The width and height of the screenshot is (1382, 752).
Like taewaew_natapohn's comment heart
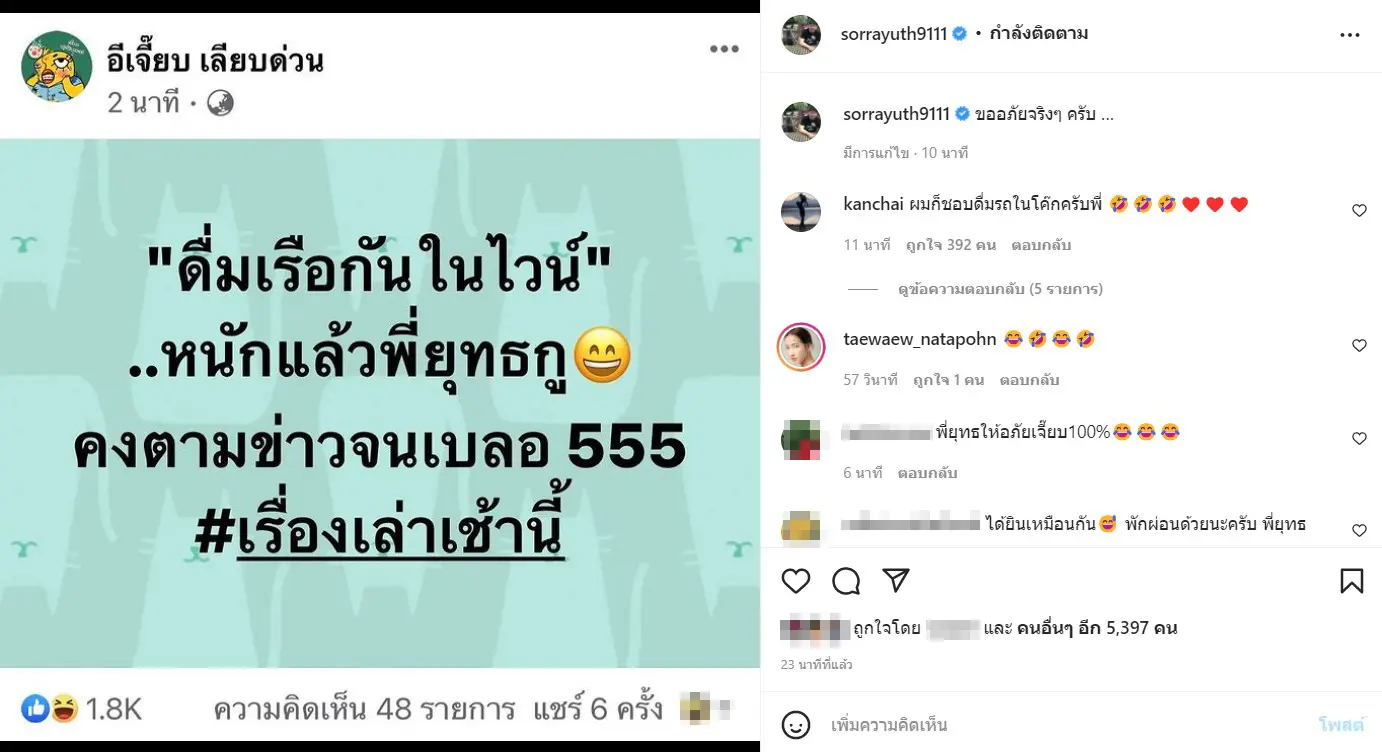click(x=1359, y=345)
